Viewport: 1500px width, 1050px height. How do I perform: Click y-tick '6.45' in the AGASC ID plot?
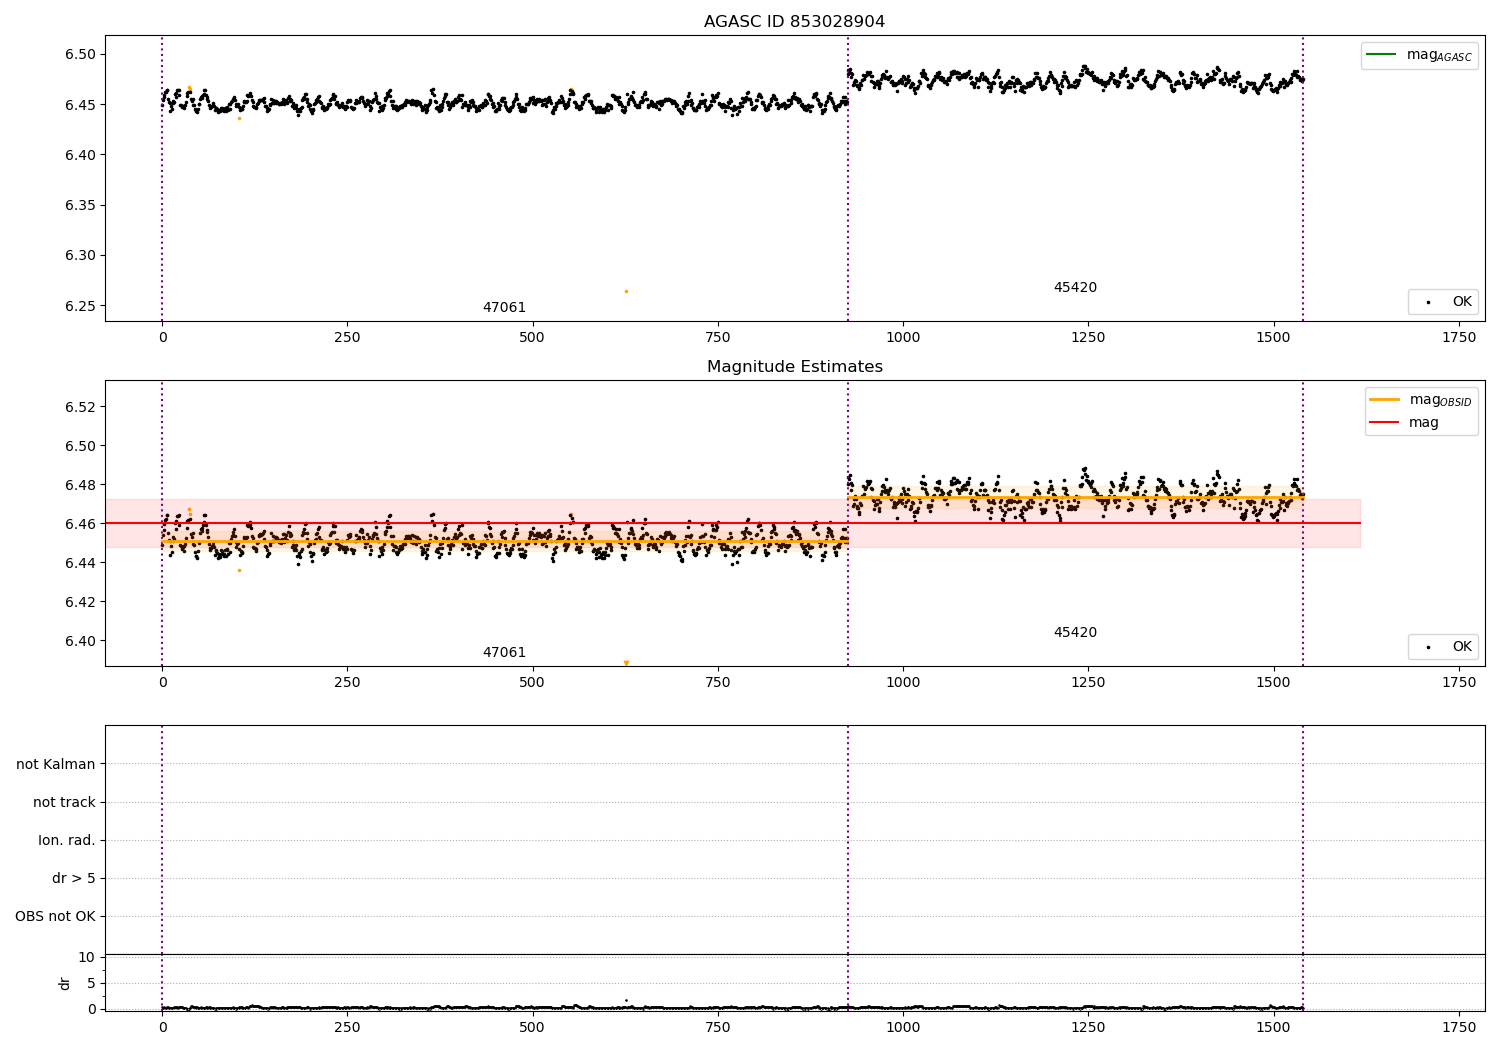[x=78, y=105]
